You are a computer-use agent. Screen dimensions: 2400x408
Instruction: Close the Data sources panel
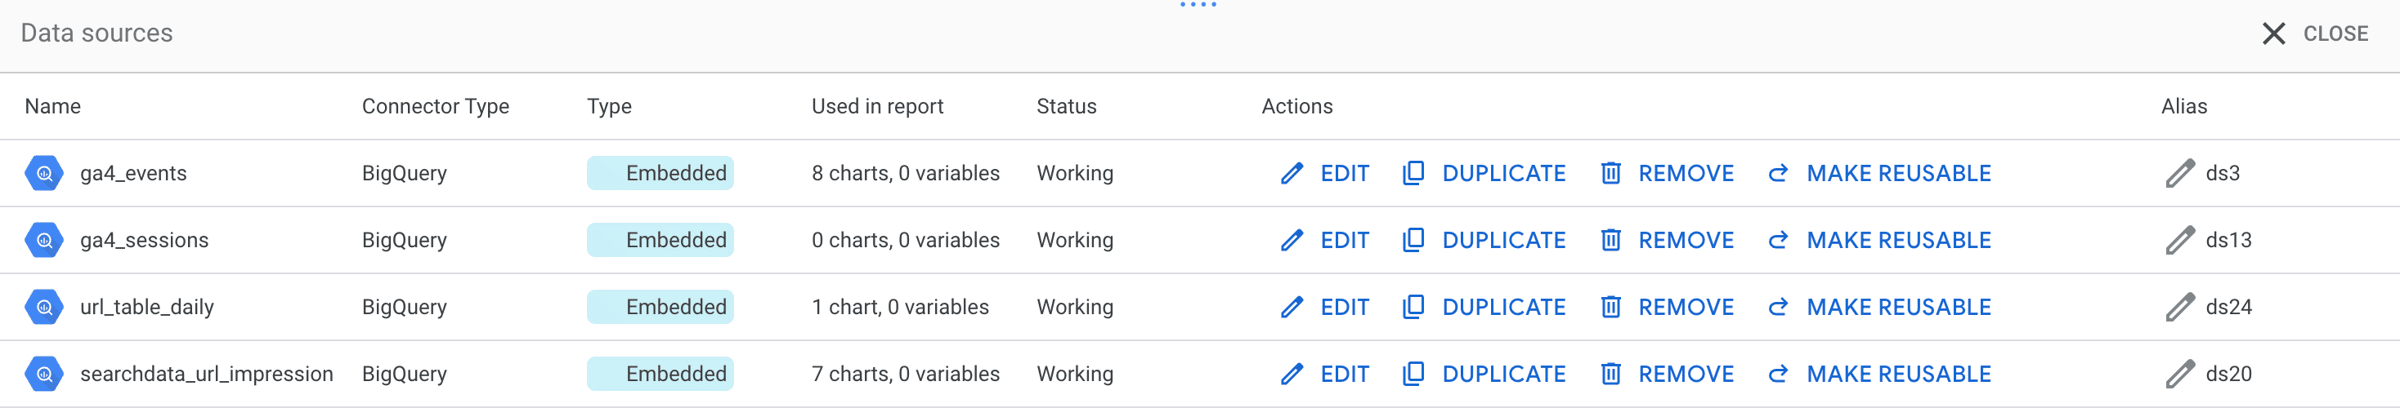2315,34
